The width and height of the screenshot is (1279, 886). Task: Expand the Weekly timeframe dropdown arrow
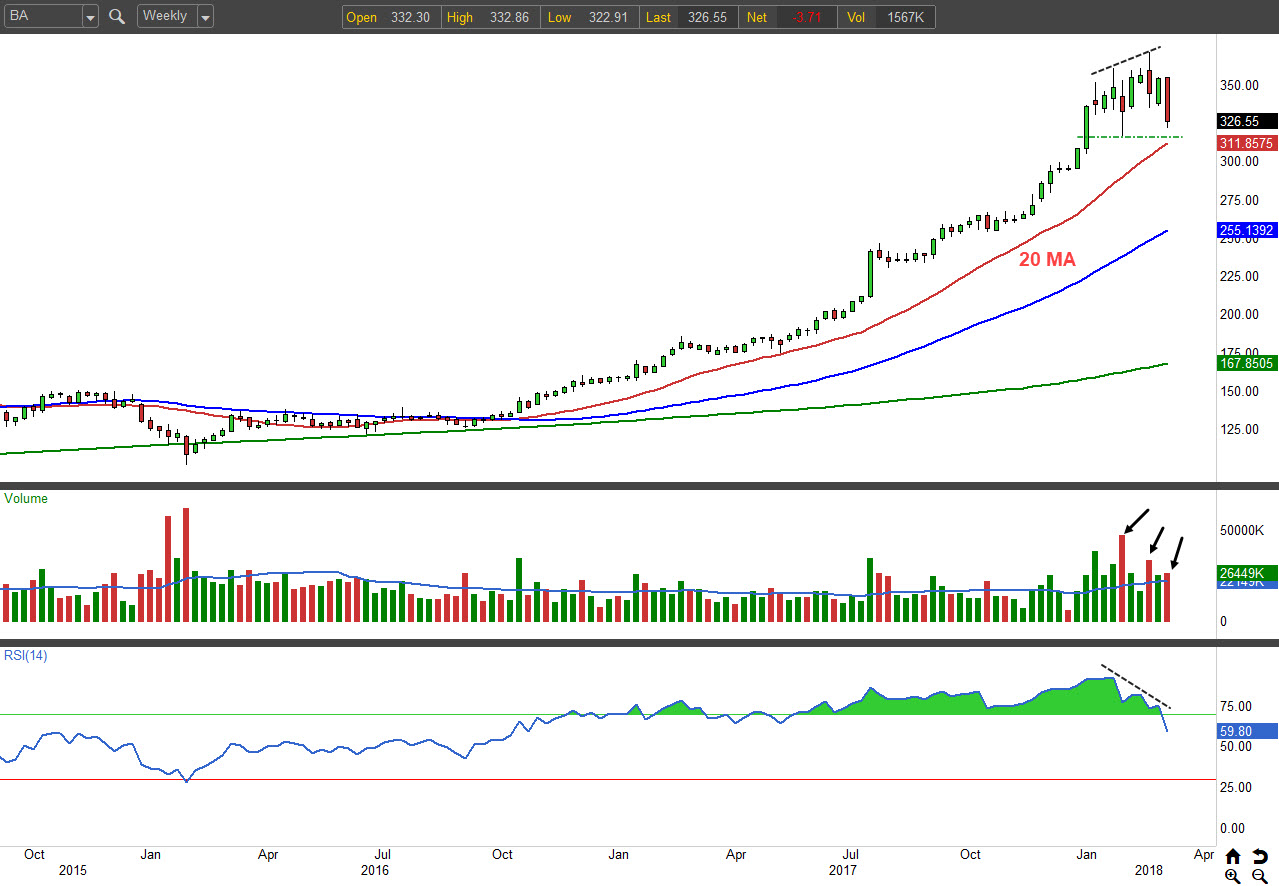[x=205, y=17]
